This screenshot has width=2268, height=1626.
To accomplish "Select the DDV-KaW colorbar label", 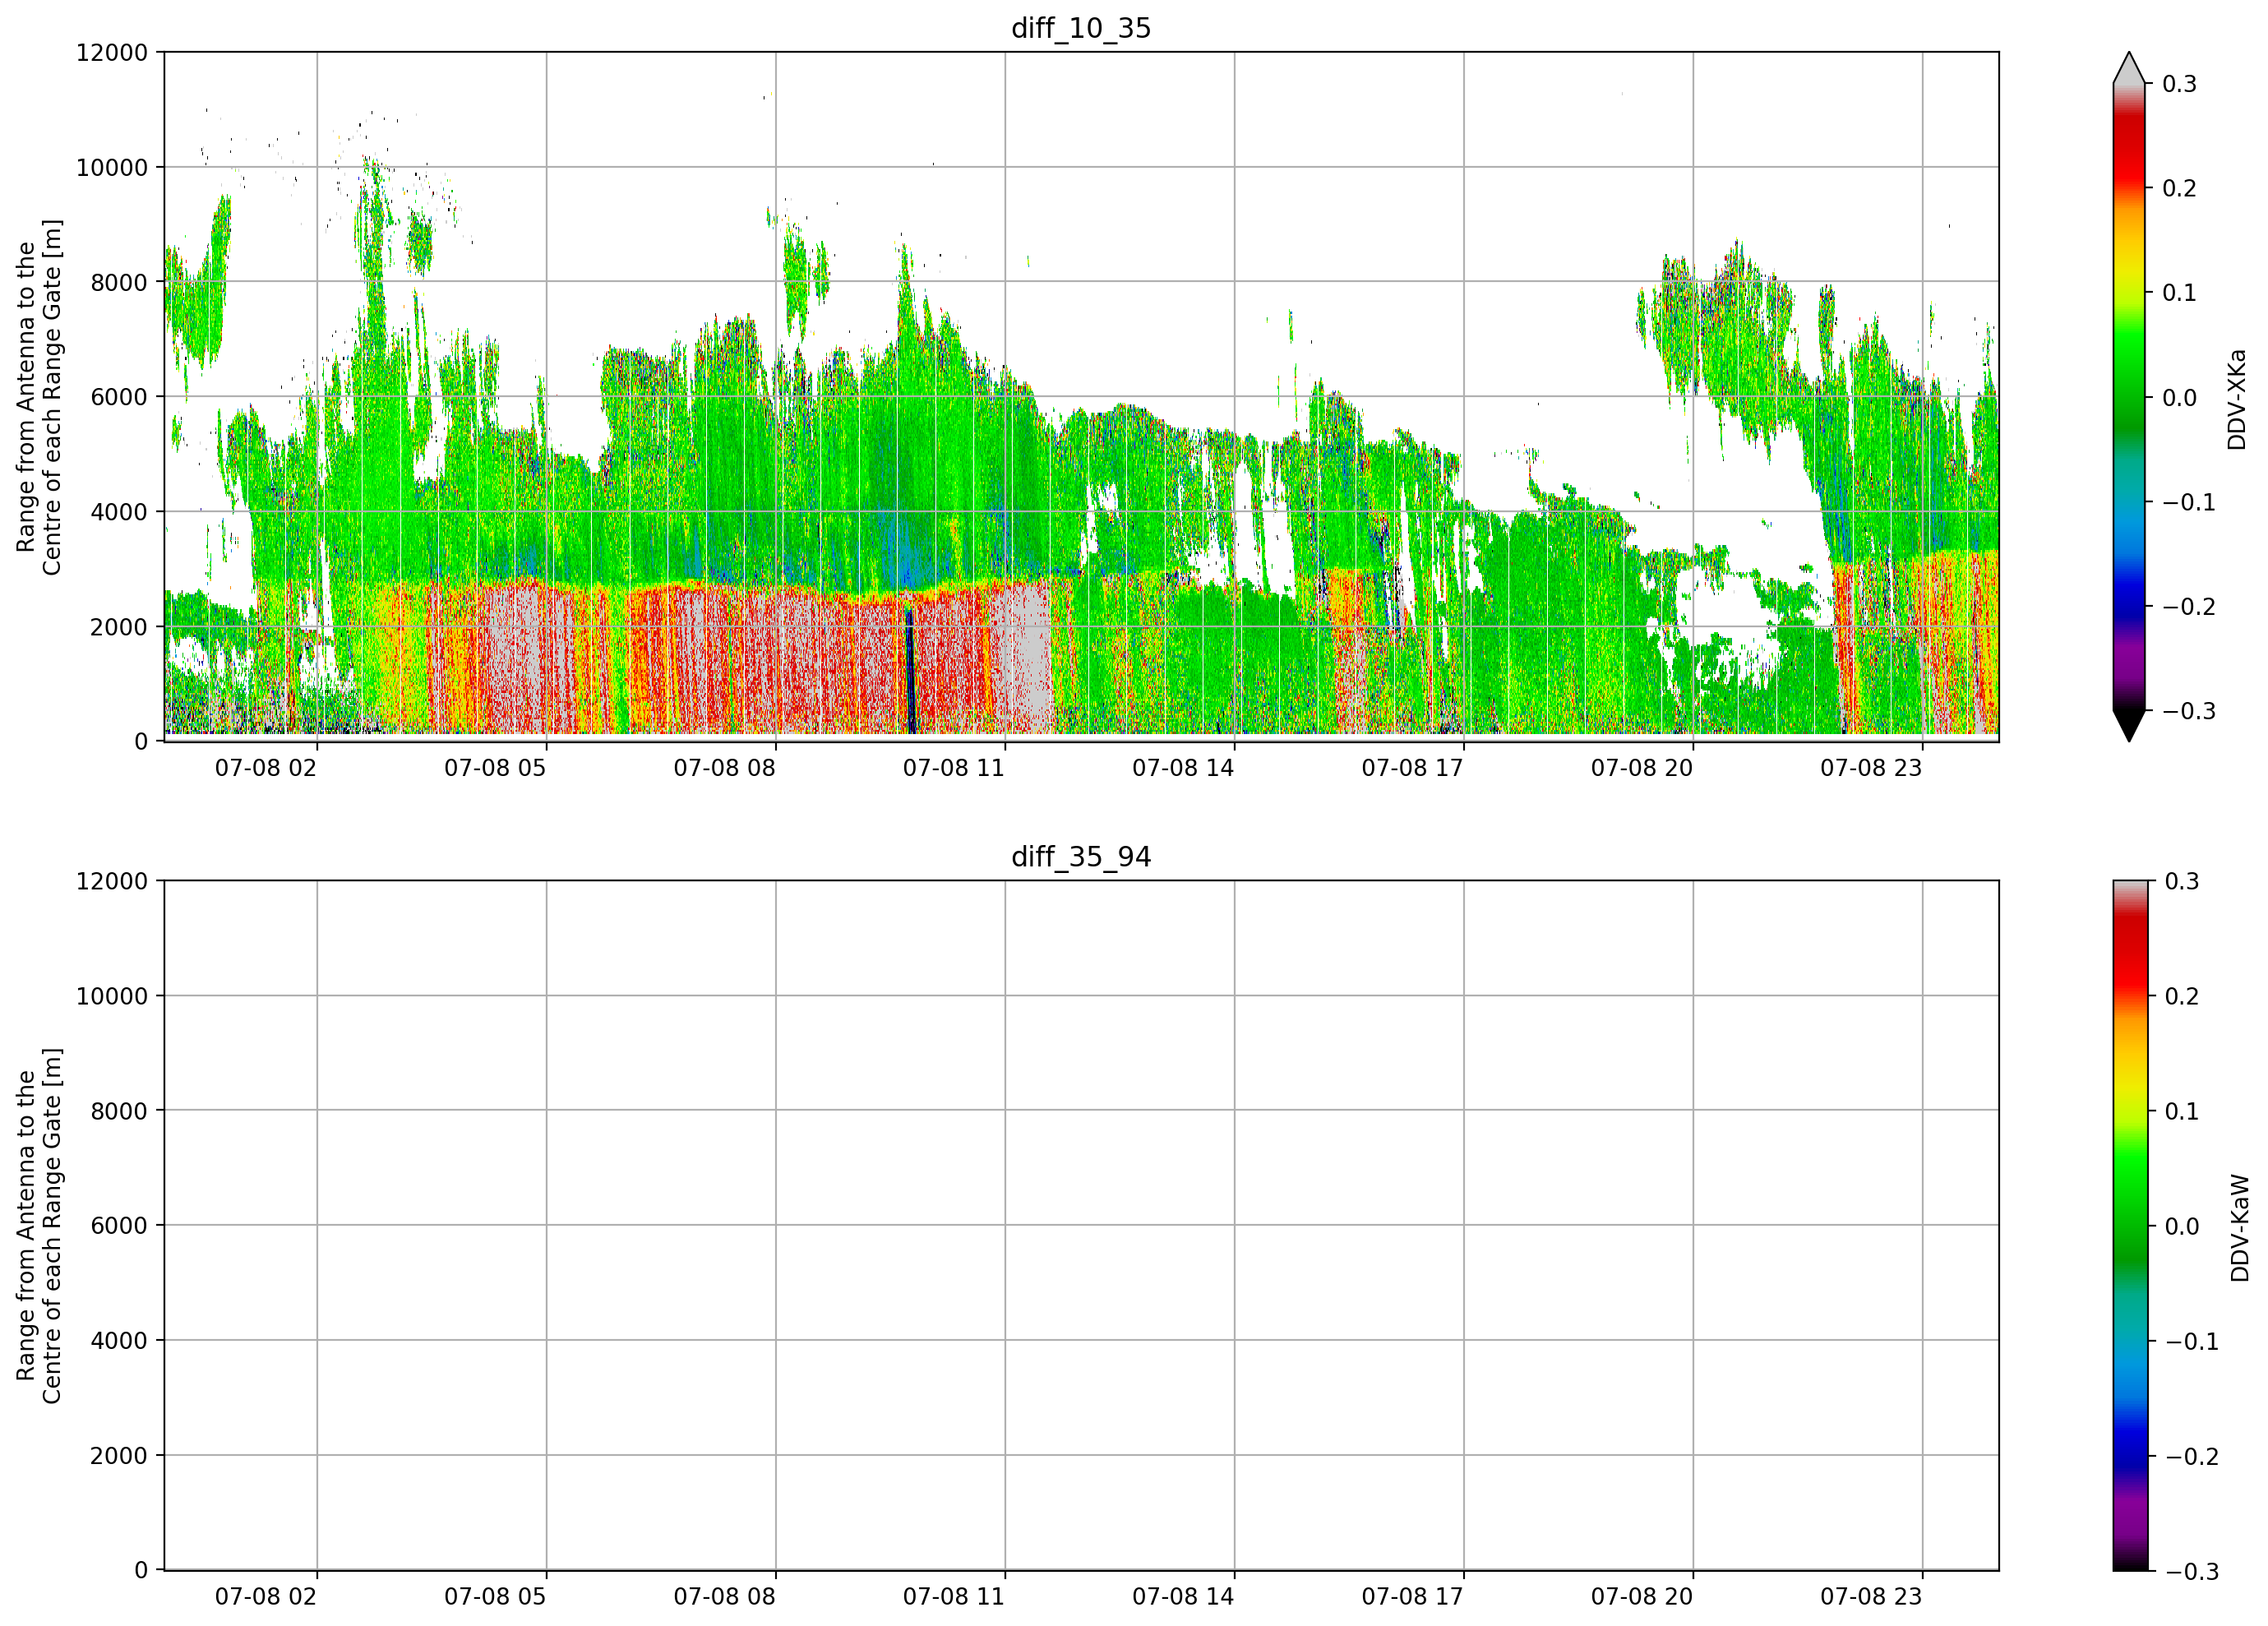I will point(2240,1228).
